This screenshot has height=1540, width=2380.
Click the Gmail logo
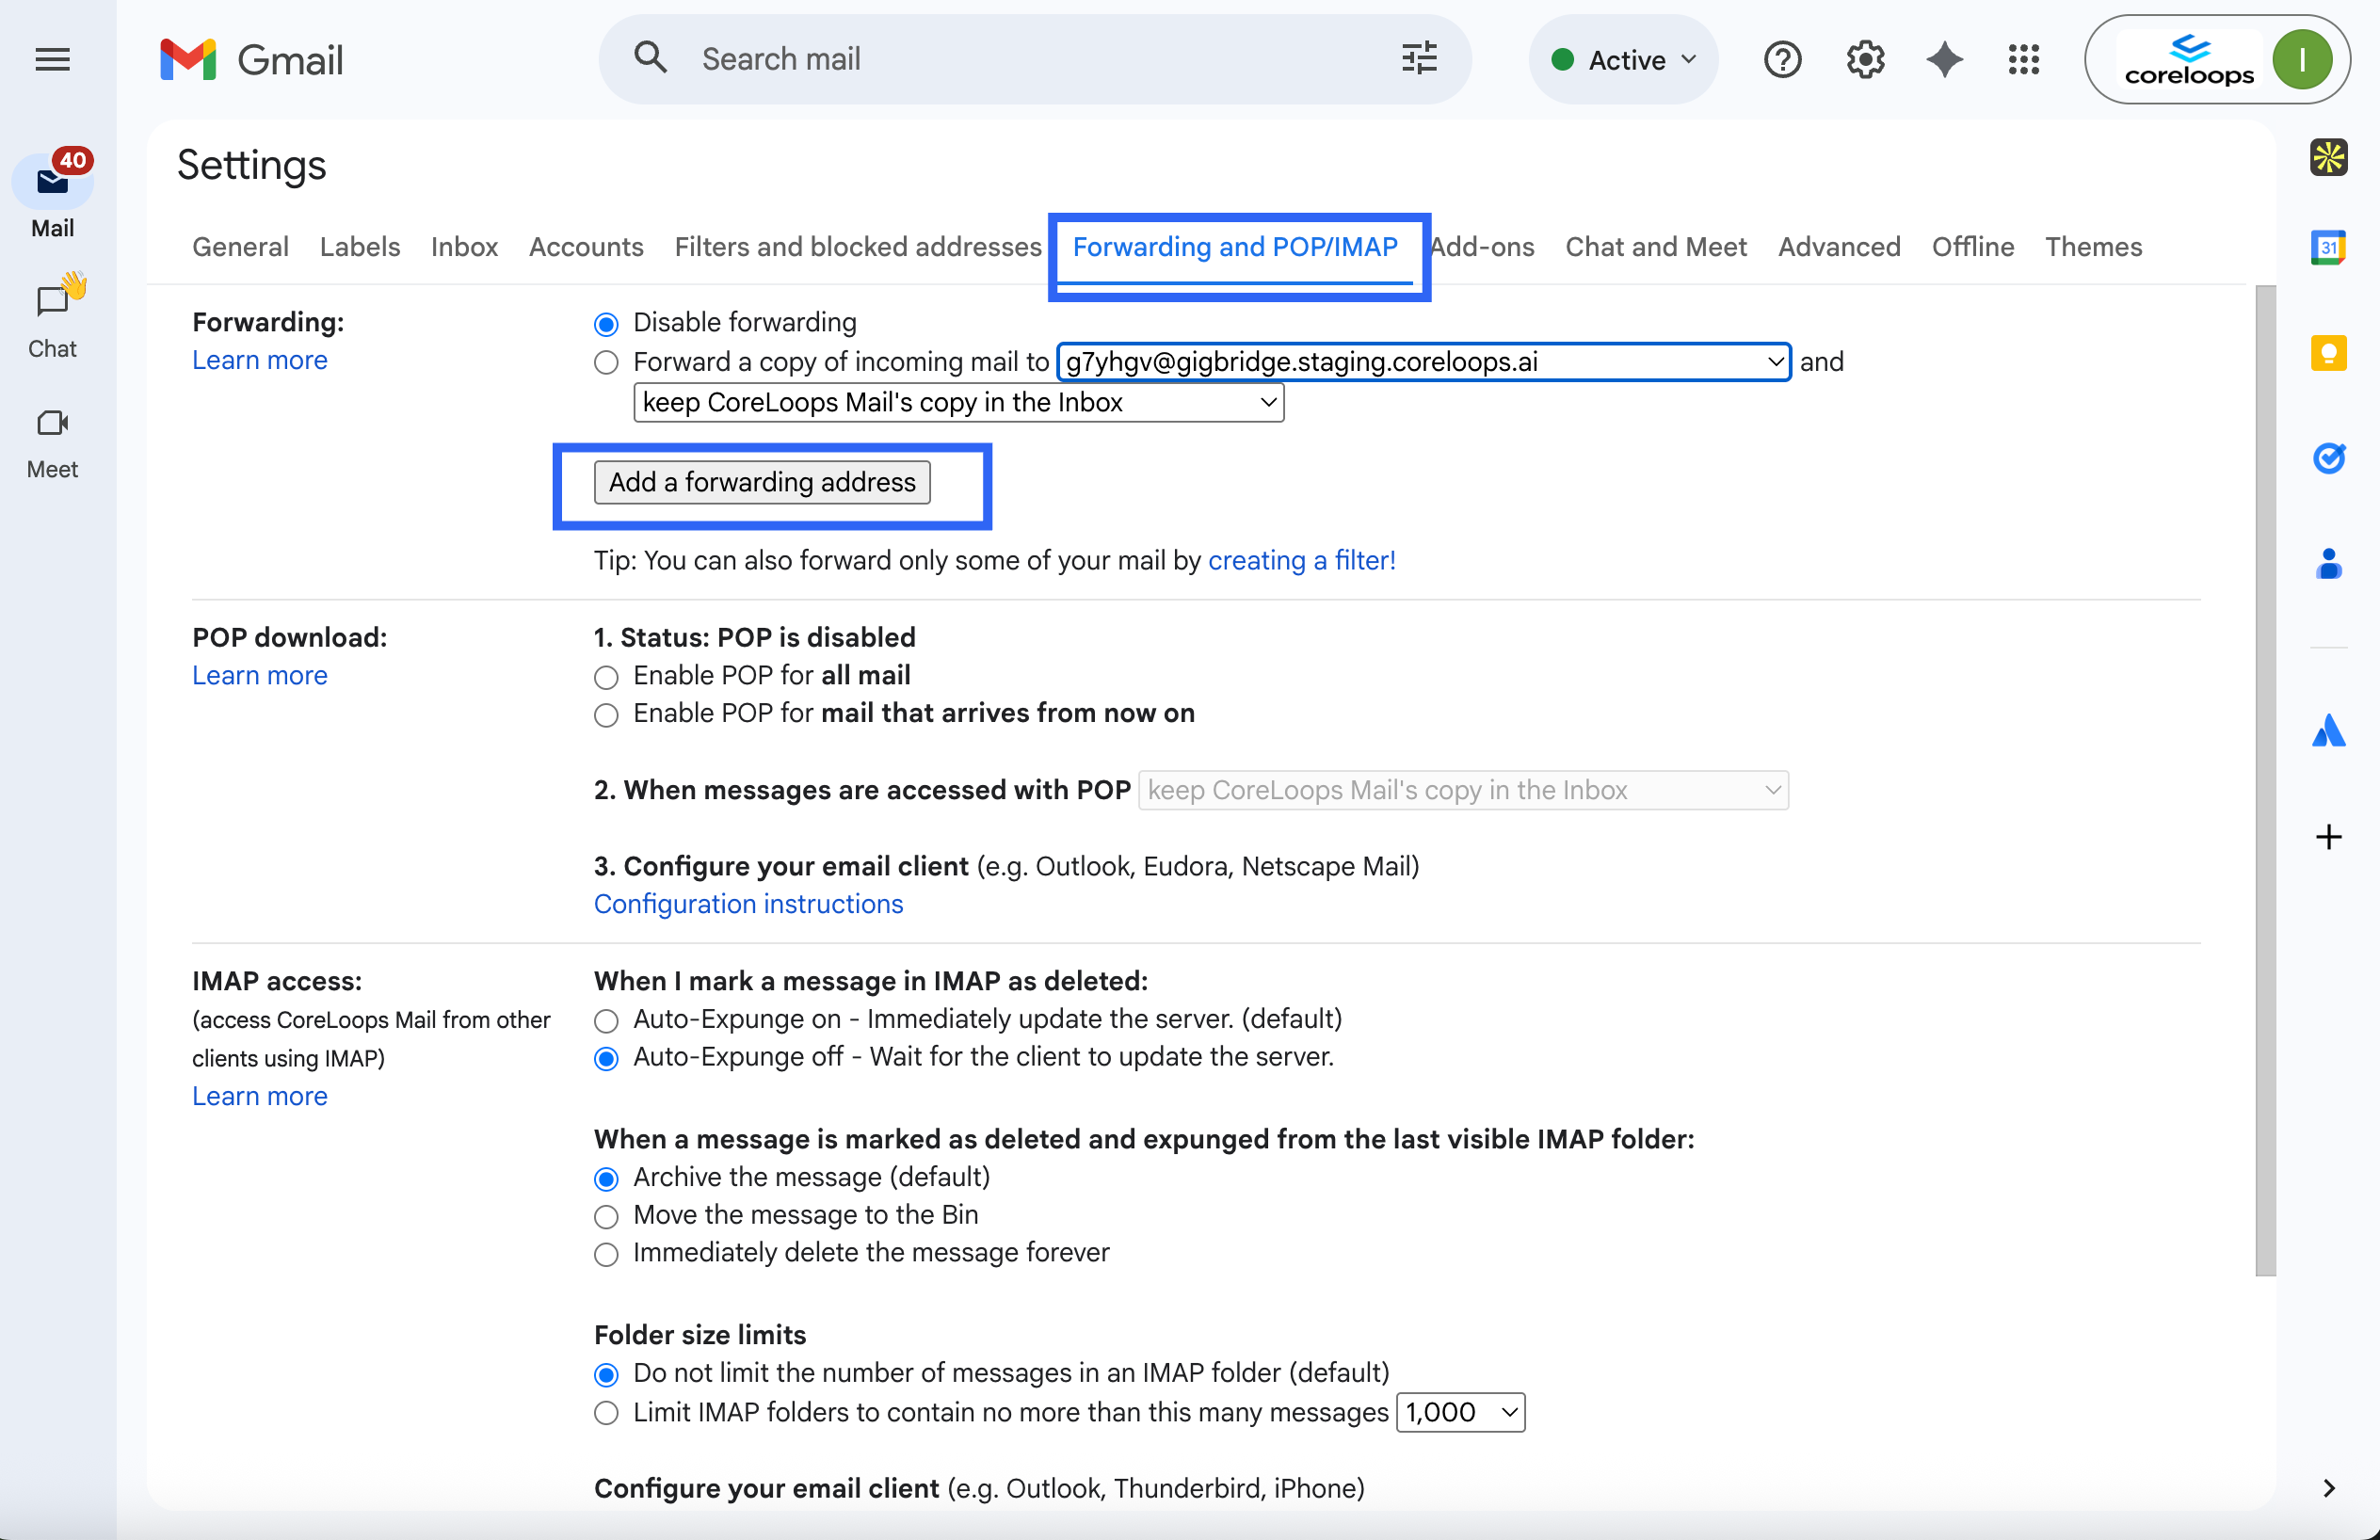pos(252,60)
